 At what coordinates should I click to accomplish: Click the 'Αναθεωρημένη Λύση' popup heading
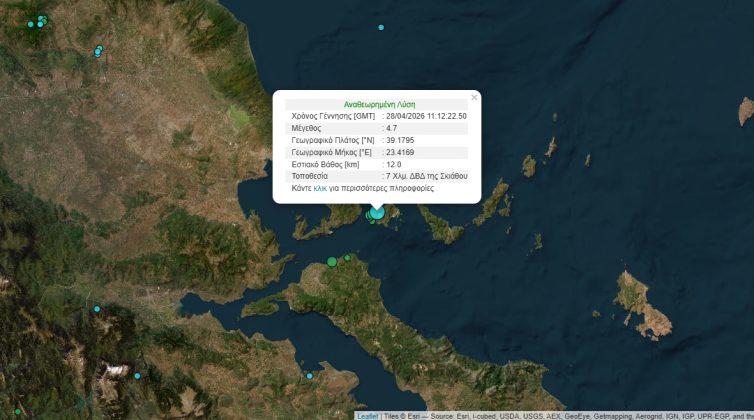379,104
